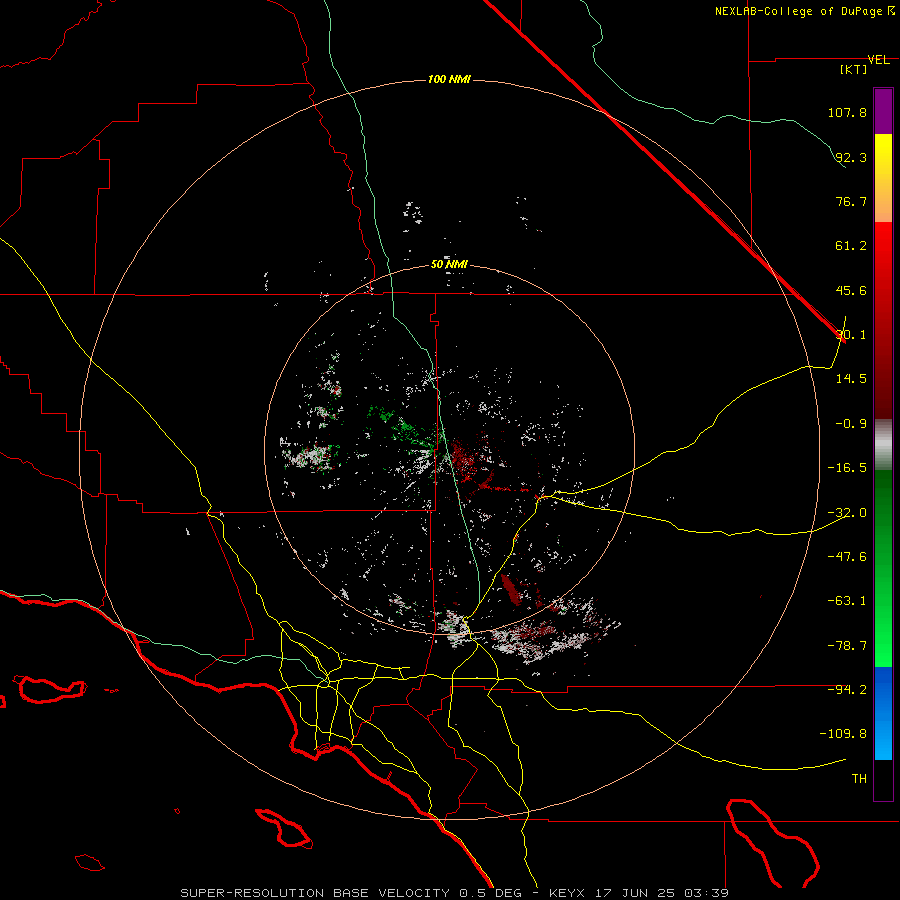The height and width of the screenshot is (900, 900).
Task: Click the 45.6 legend value
Action: pyautogui.click(x=851, y=290)
